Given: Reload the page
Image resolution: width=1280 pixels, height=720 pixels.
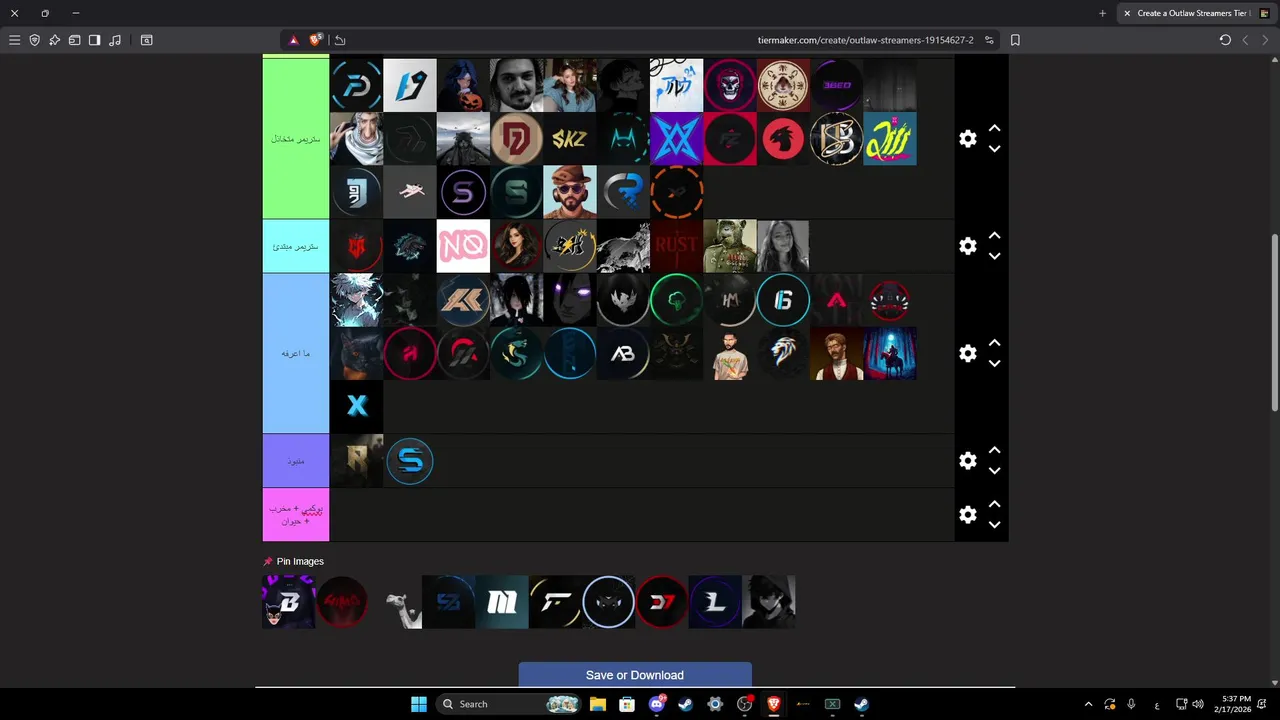Looking at the screenshot, I should coord(1225,40).
